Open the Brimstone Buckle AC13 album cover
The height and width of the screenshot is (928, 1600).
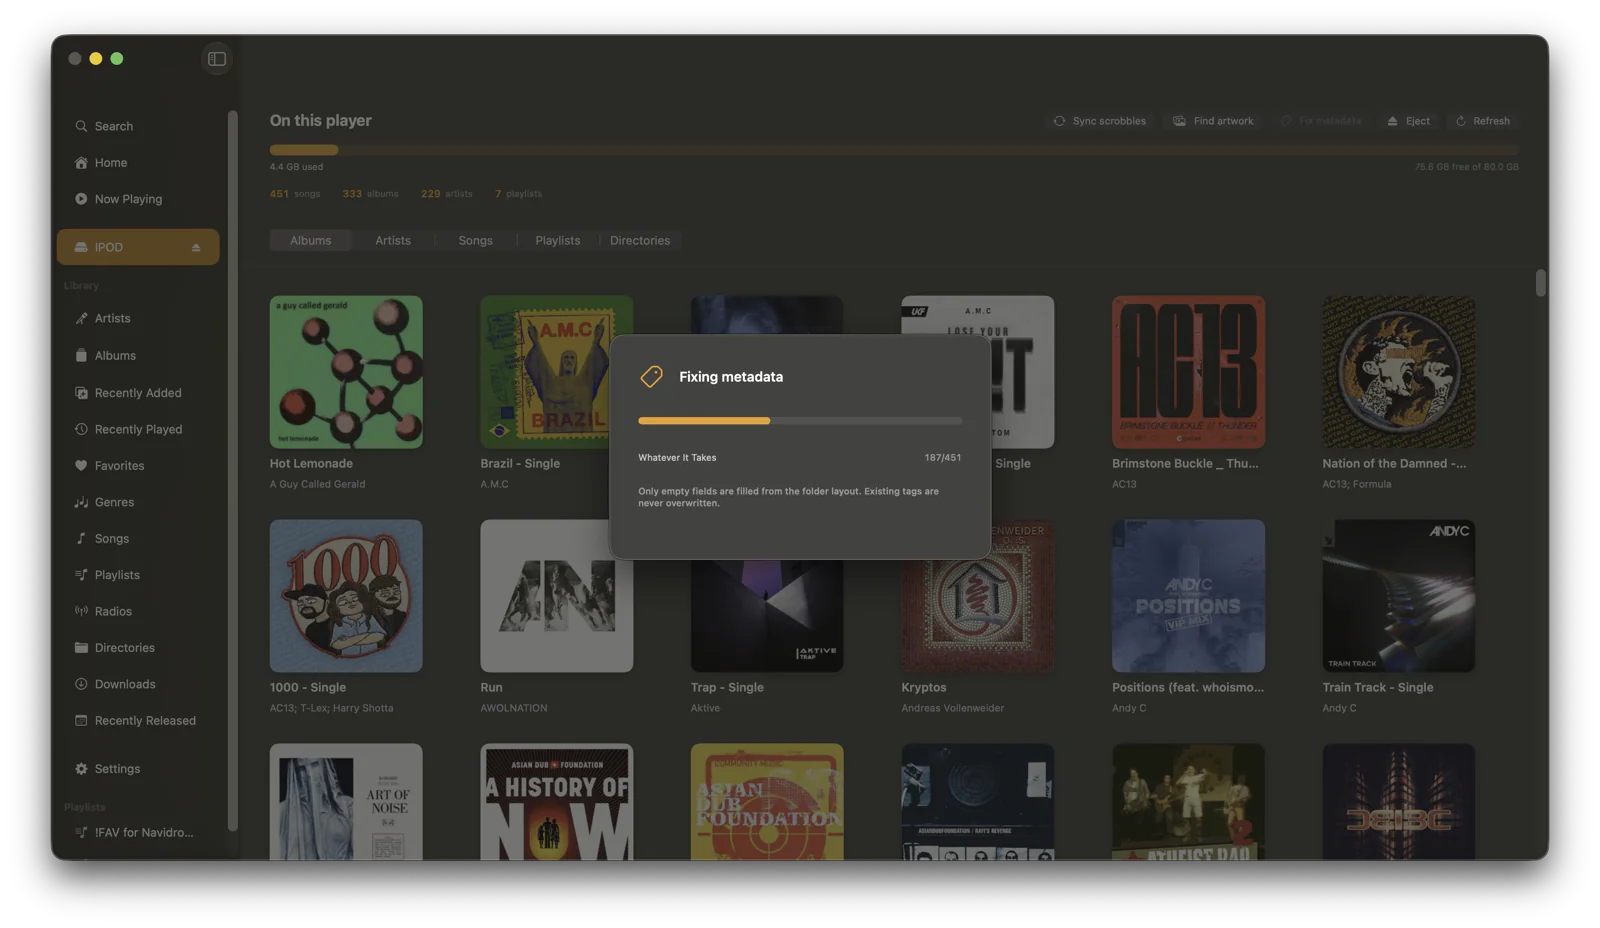(1188, 372)
